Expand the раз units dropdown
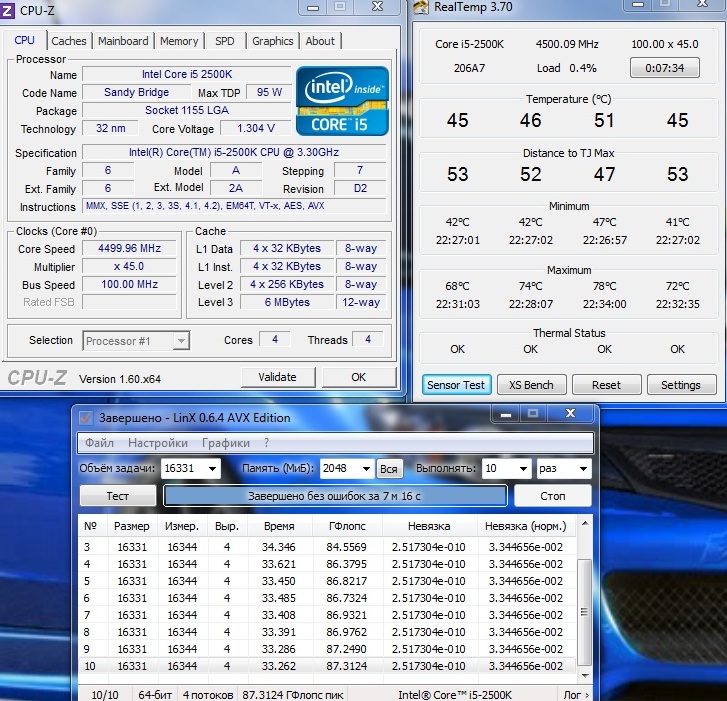 click(583, 469)
